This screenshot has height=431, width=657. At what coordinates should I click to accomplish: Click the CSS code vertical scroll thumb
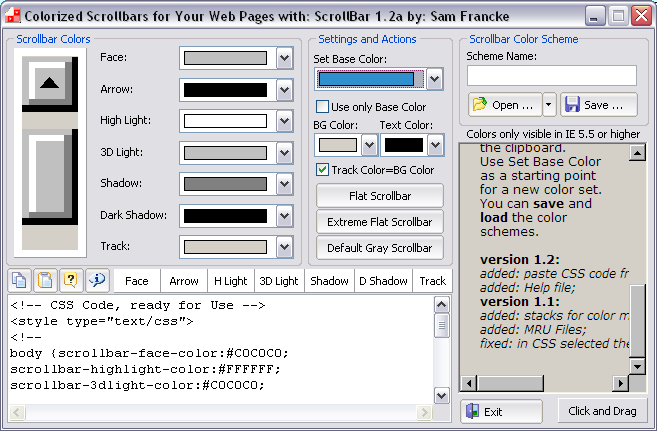click(x=442, y=325)
